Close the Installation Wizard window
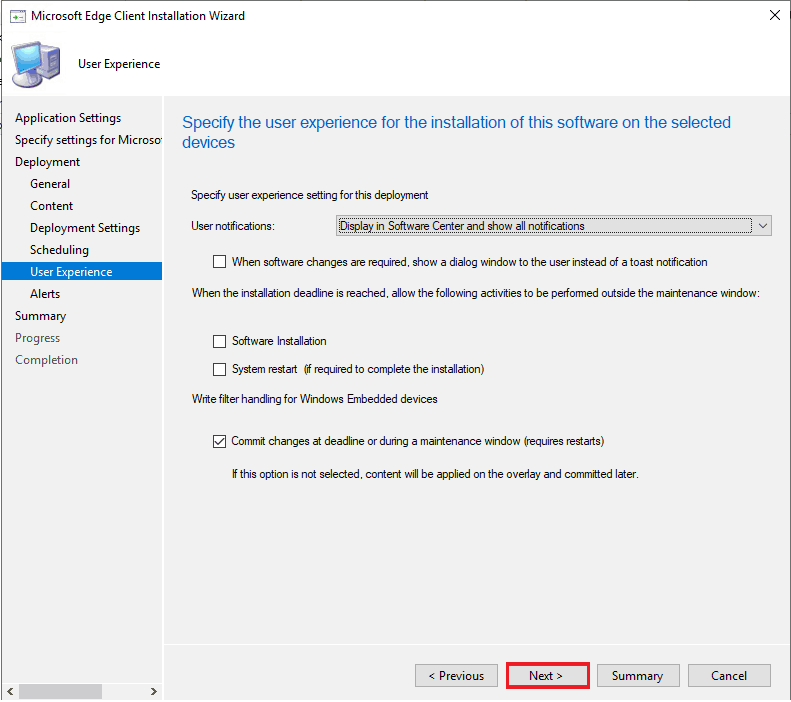 coord(774,16)
